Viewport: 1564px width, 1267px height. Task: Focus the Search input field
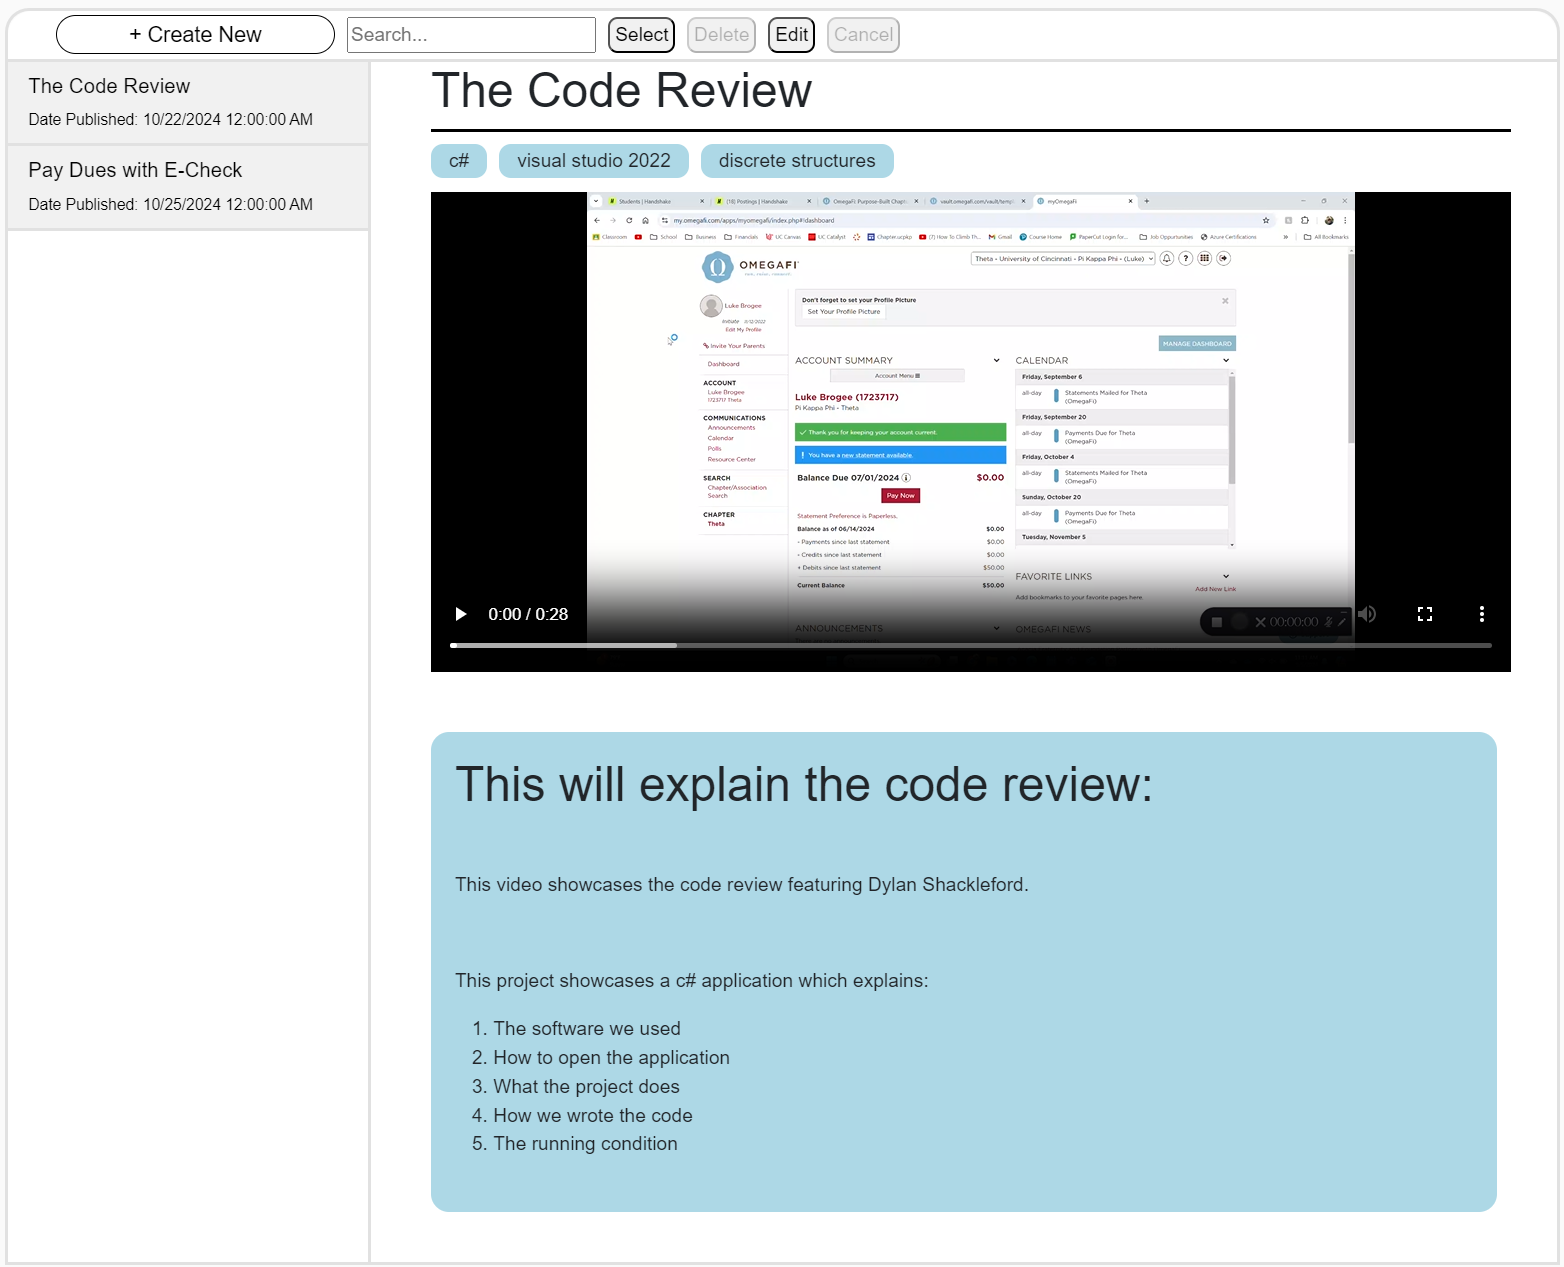[471, 35]
